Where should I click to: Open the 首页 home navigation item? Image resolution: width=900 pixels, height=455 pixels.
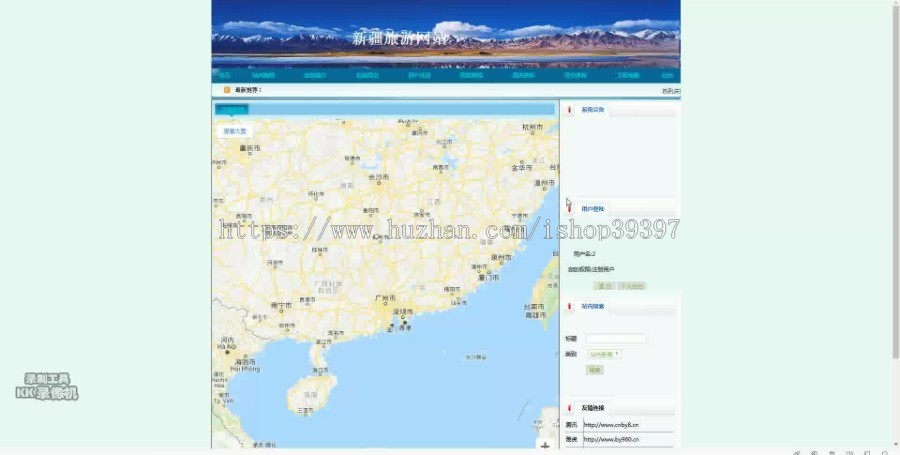click(x=224, y=75)
